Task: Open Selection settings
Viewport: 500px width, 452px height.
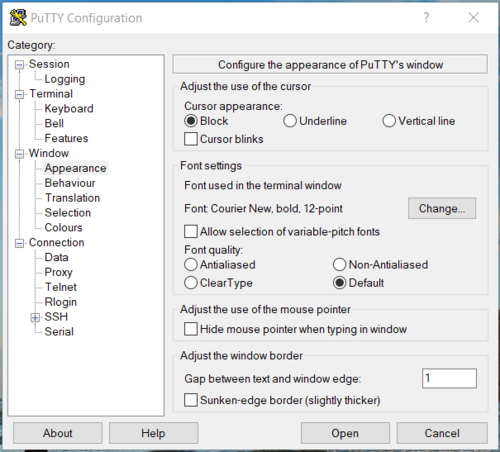Action: [x=68, y=213]
